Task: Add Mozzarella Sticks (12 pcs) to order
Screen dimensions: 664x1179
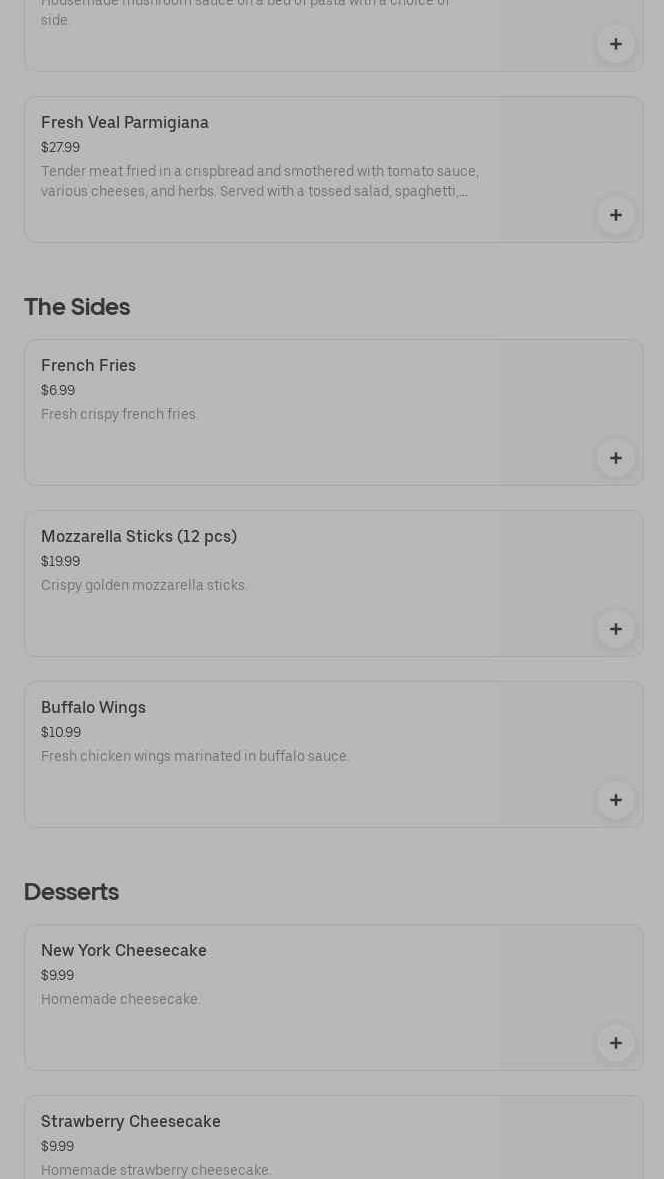Action: pyautogui.click(x=615, y=629)
